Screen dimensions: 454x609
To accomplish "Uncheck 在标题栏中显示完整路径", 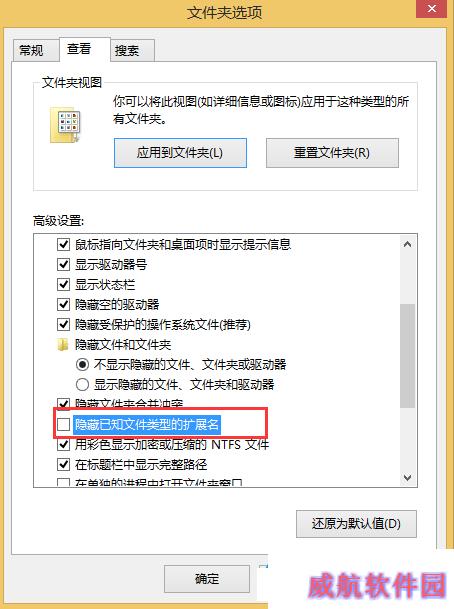I will 63,464.
